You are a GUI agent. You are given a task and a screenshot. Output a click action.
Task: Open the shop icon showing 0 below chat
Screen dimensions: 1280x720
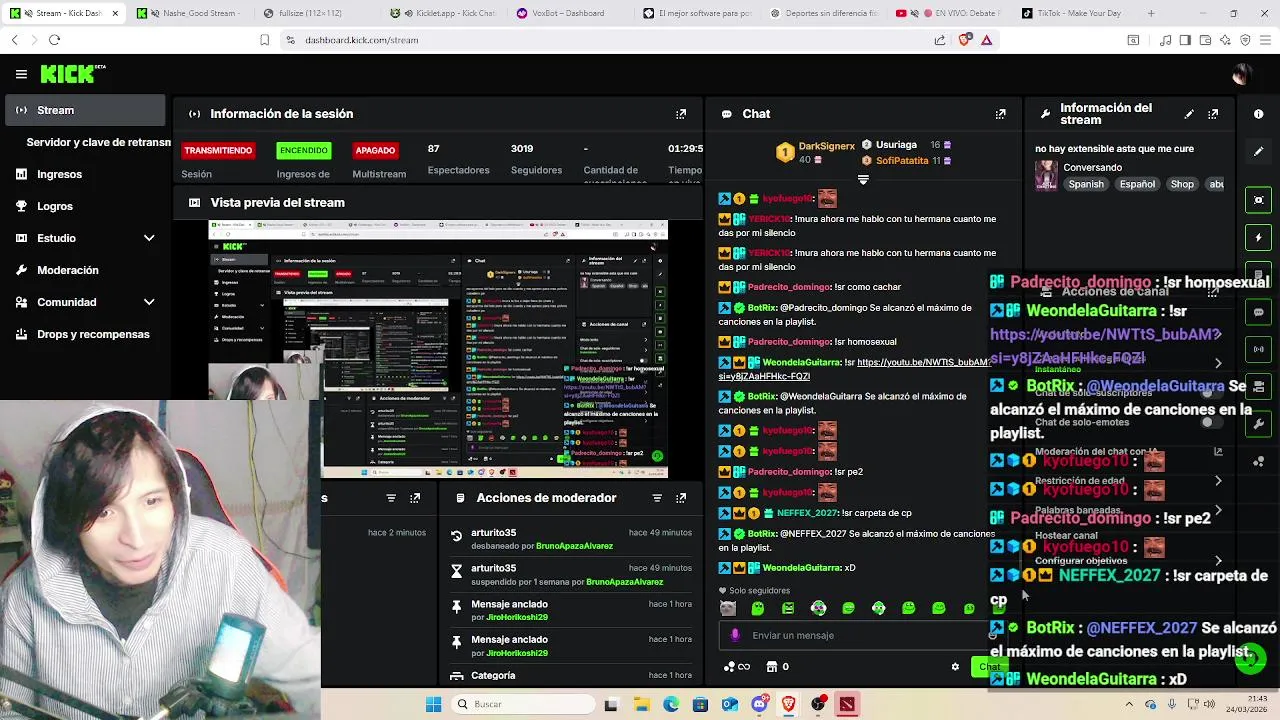click(777, 667)
